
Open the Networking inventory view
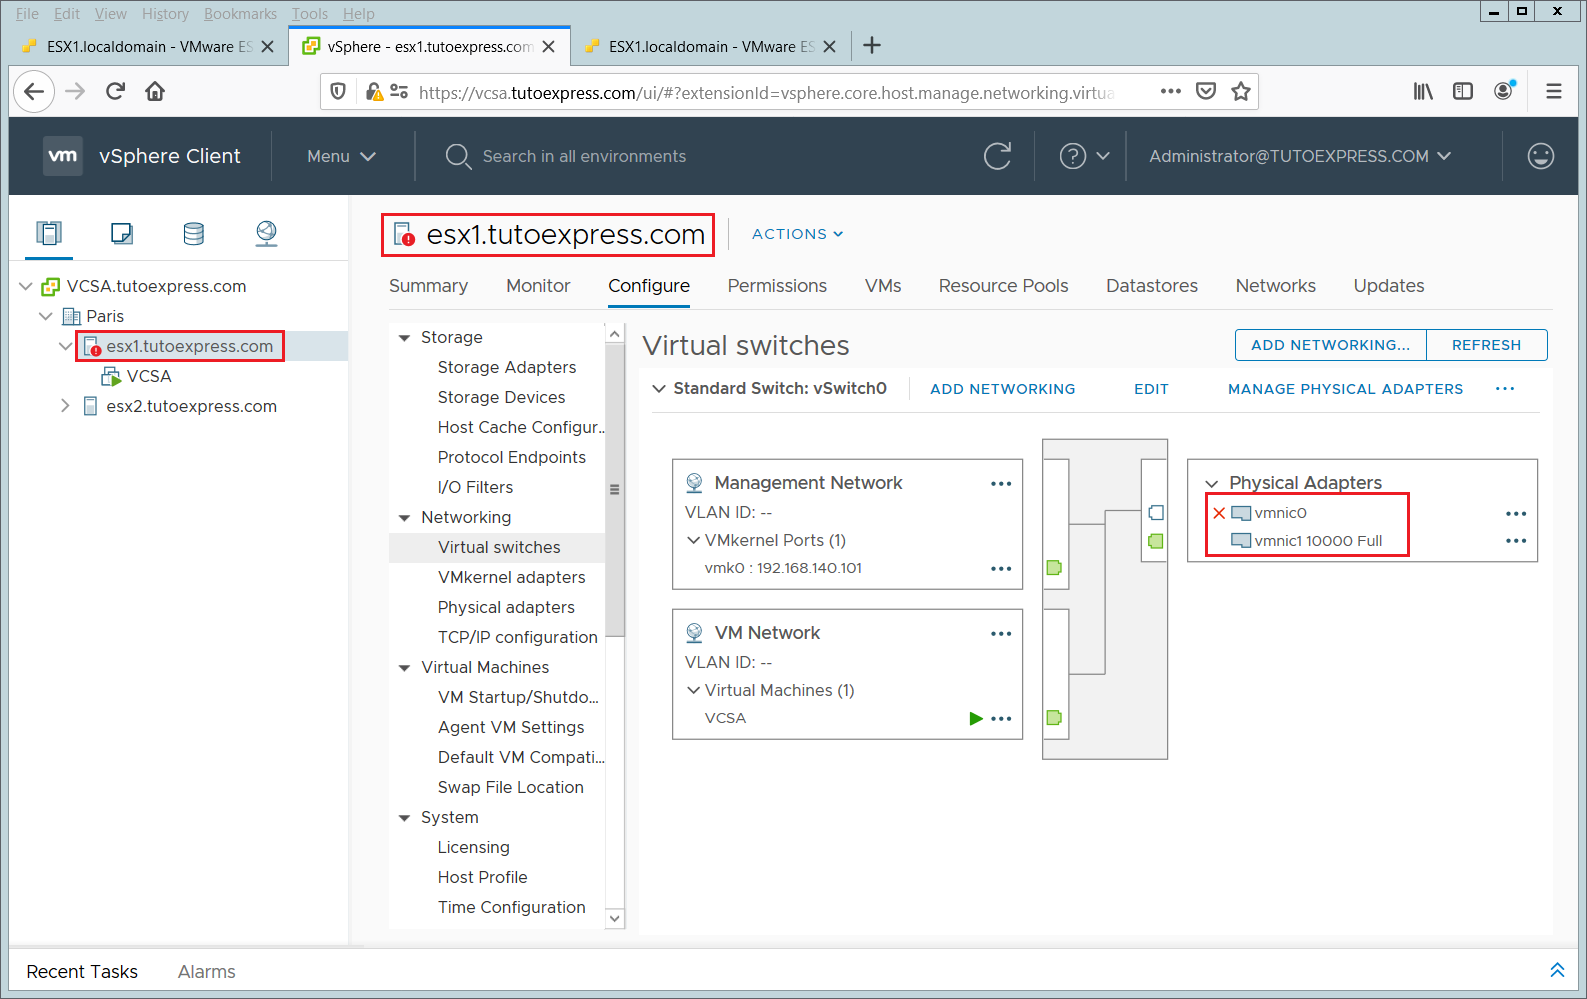266,233
